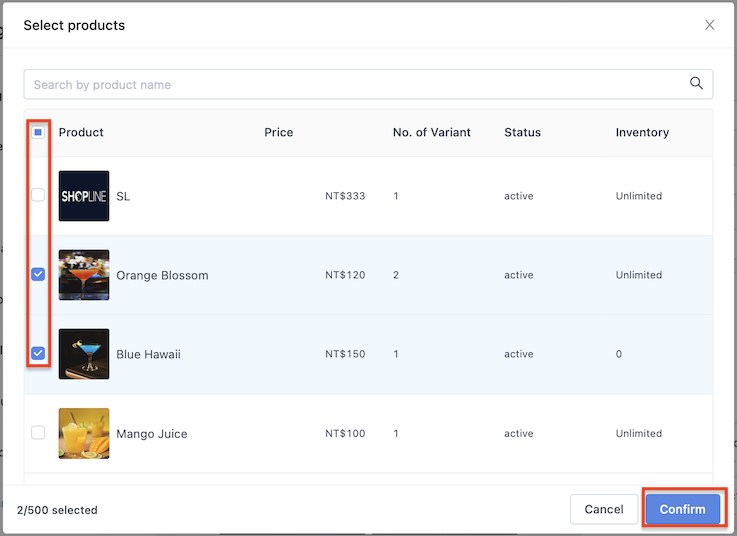The width and height of the screenshot is (737, 536).
Task: Click the Confirm button
Action: 682,509
